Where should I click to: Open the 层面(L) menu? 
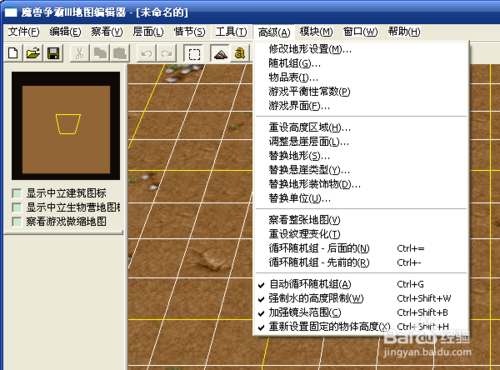point(148,32)
